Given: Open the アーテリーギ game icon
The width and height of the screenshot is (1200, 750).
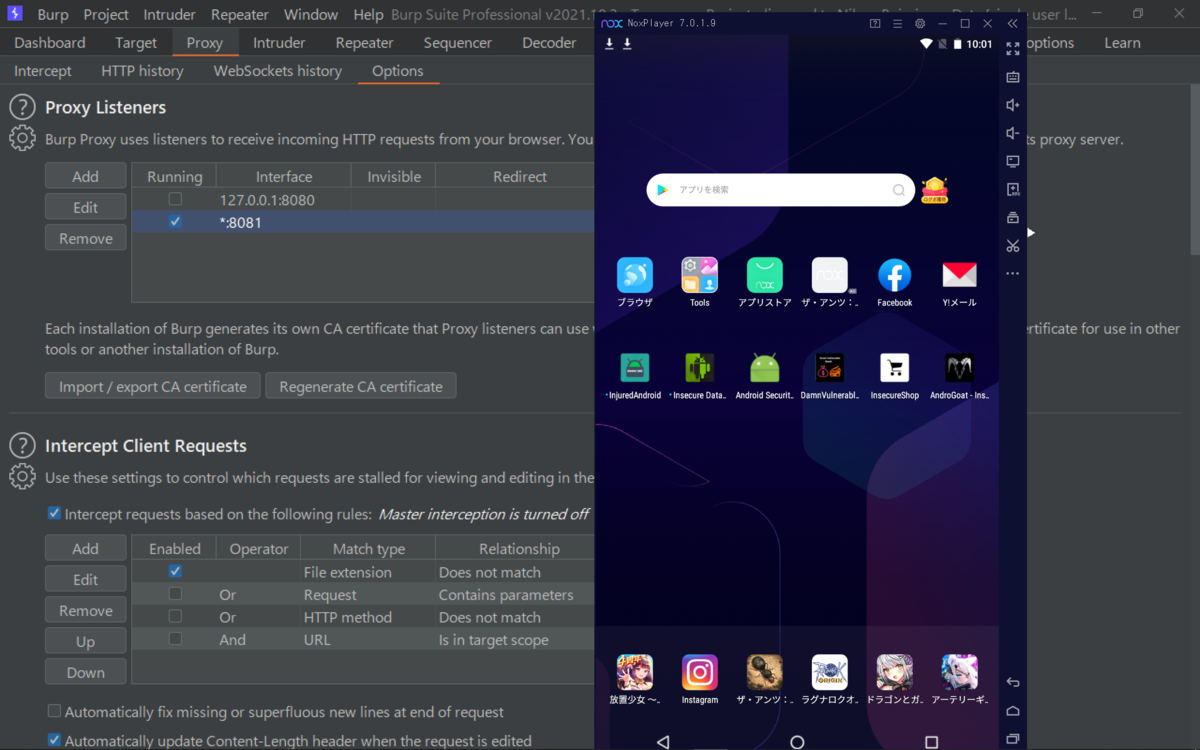Looking at the screenshot, I should click(x=959, y=673).
